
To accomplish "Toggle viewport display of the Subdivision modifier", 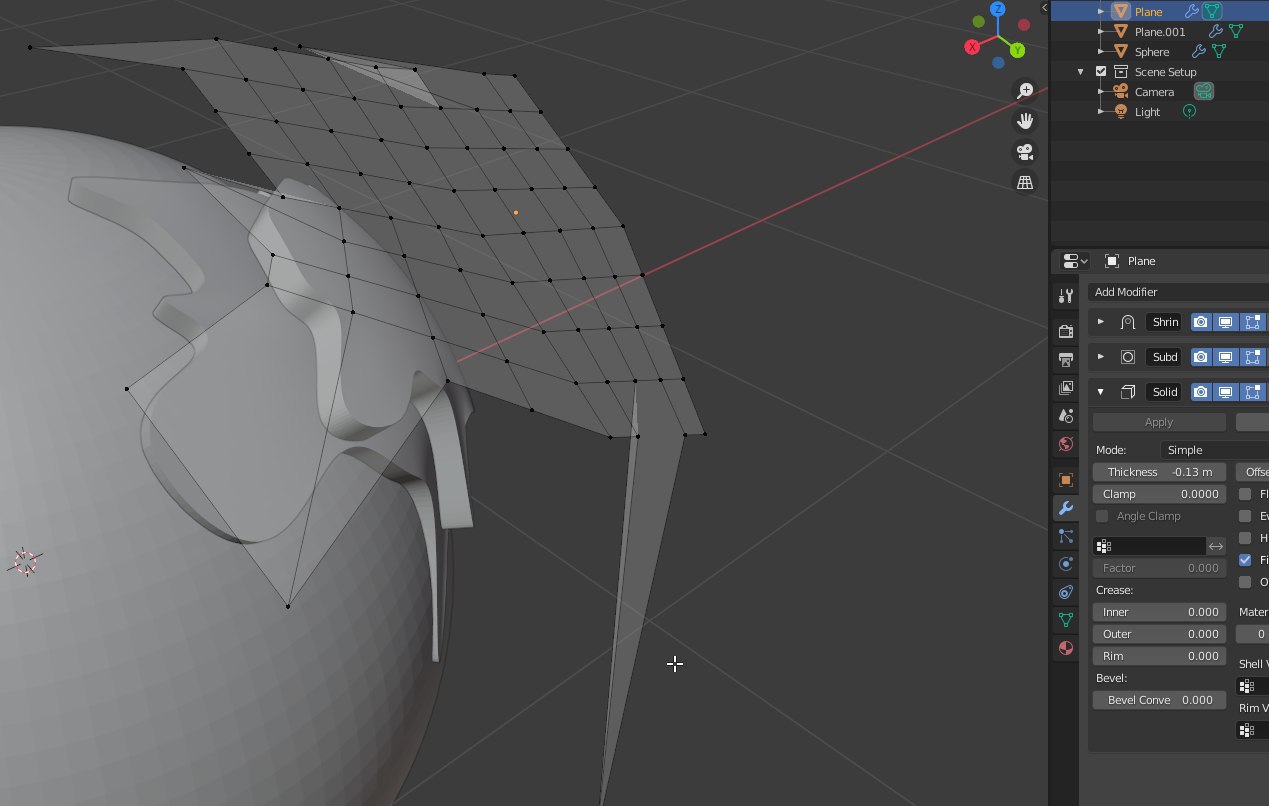I will pos(1225,357).
